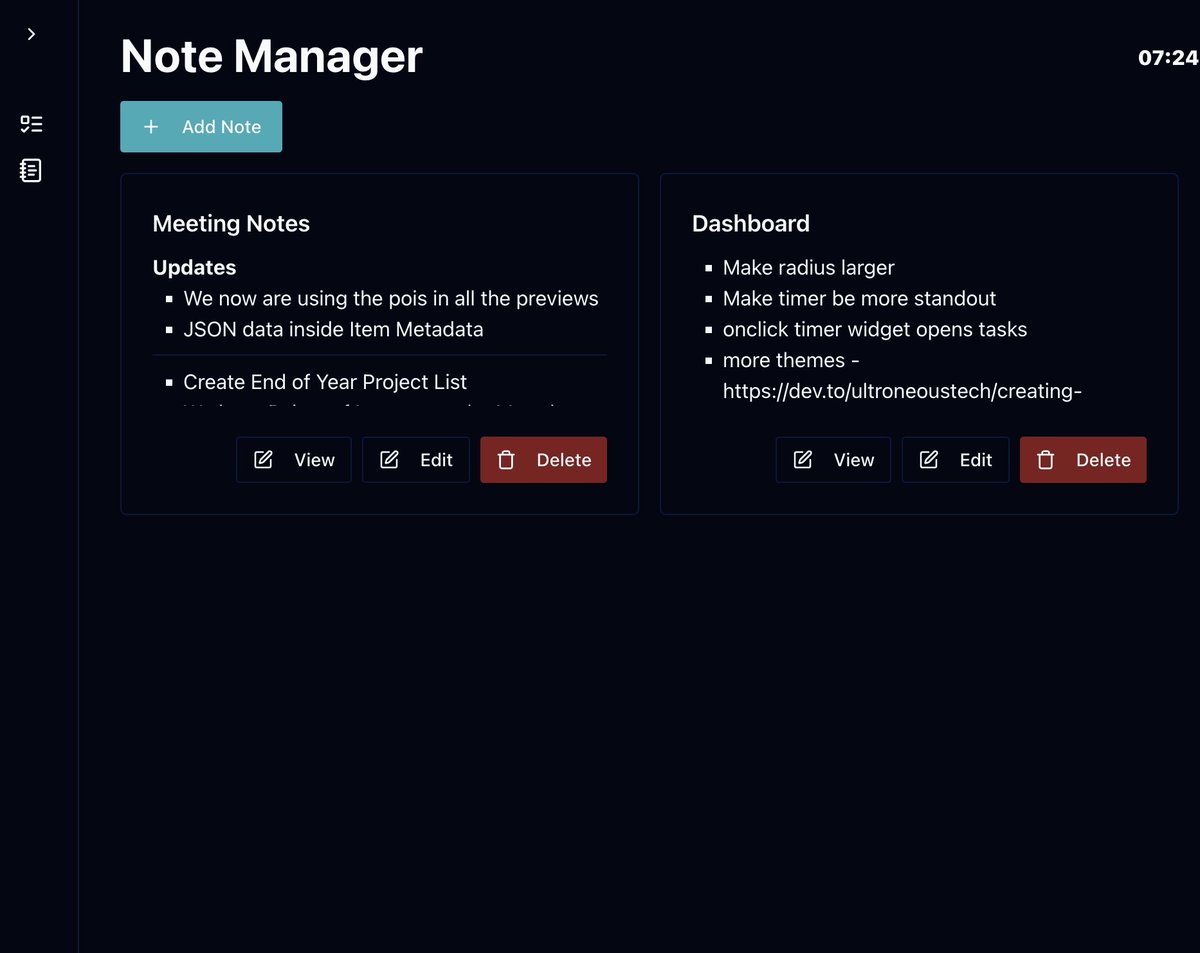Click 'Create End of Year Project List'
The width and height of the screenshot is (1200, 953).
point(325,382)
